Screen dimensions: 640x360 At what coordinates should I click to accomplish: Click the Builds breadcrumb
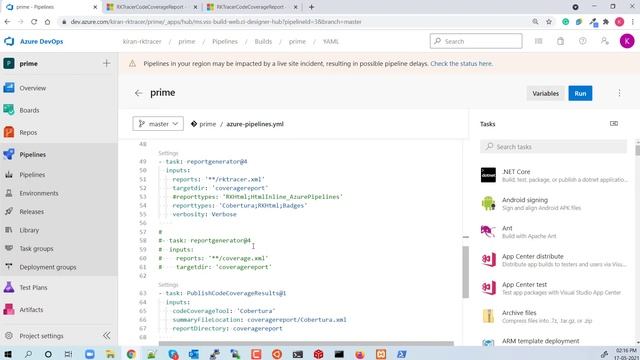coord(263,42)
